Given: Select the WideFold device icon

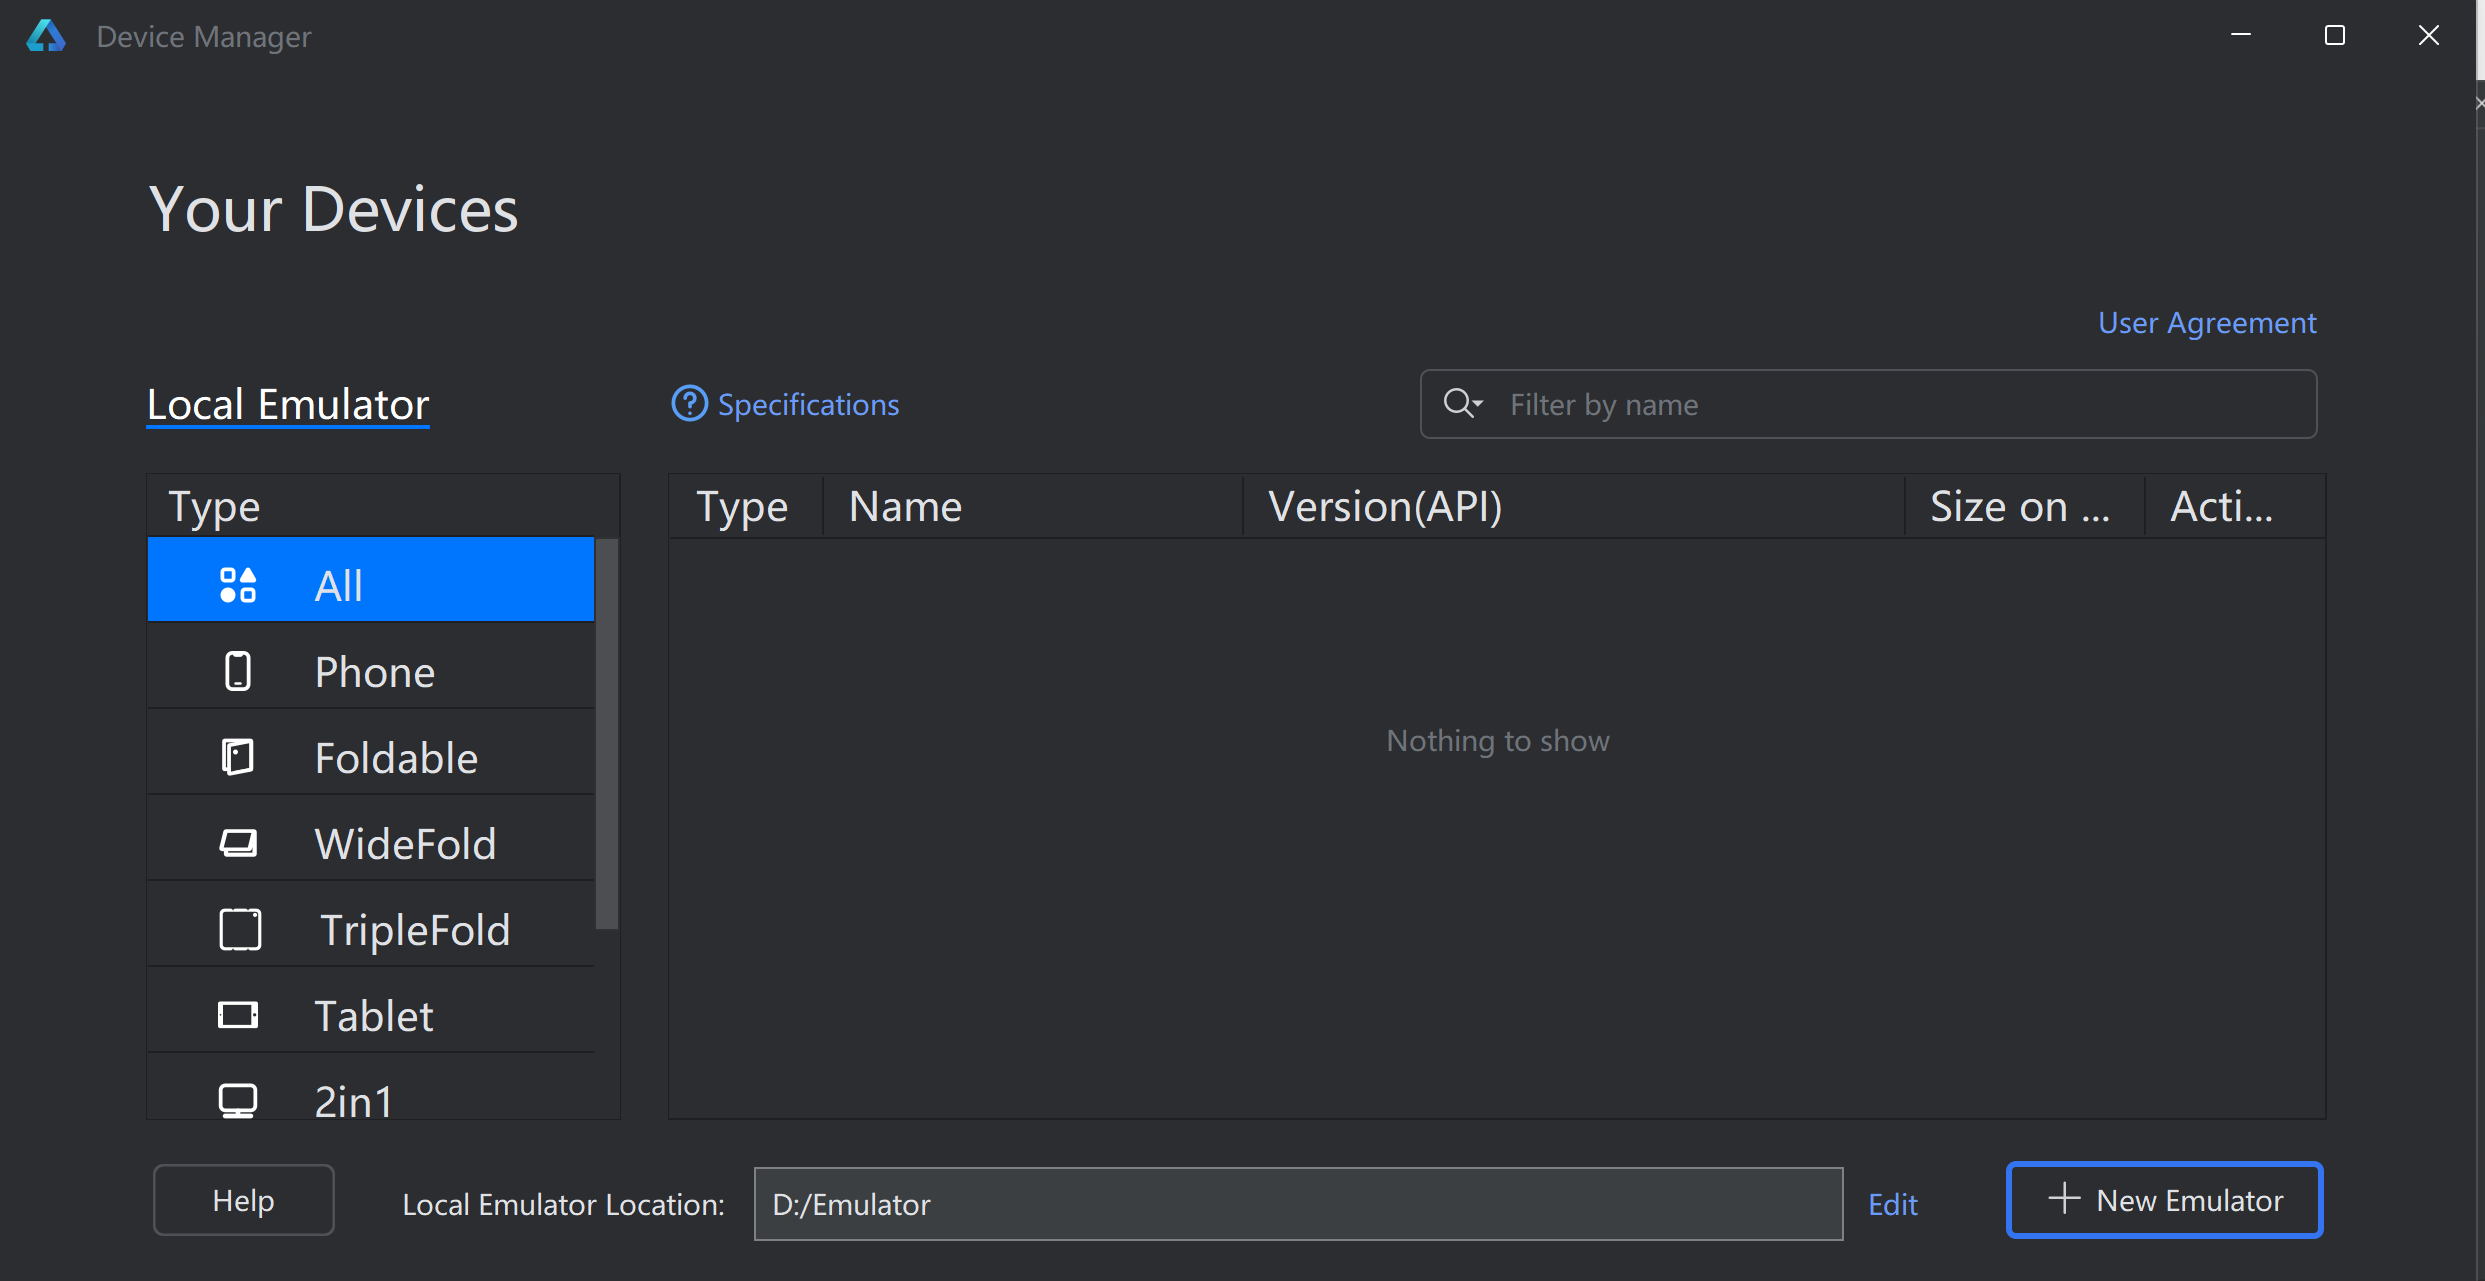Looking at the screenshot, I should [x=238, y=843].
